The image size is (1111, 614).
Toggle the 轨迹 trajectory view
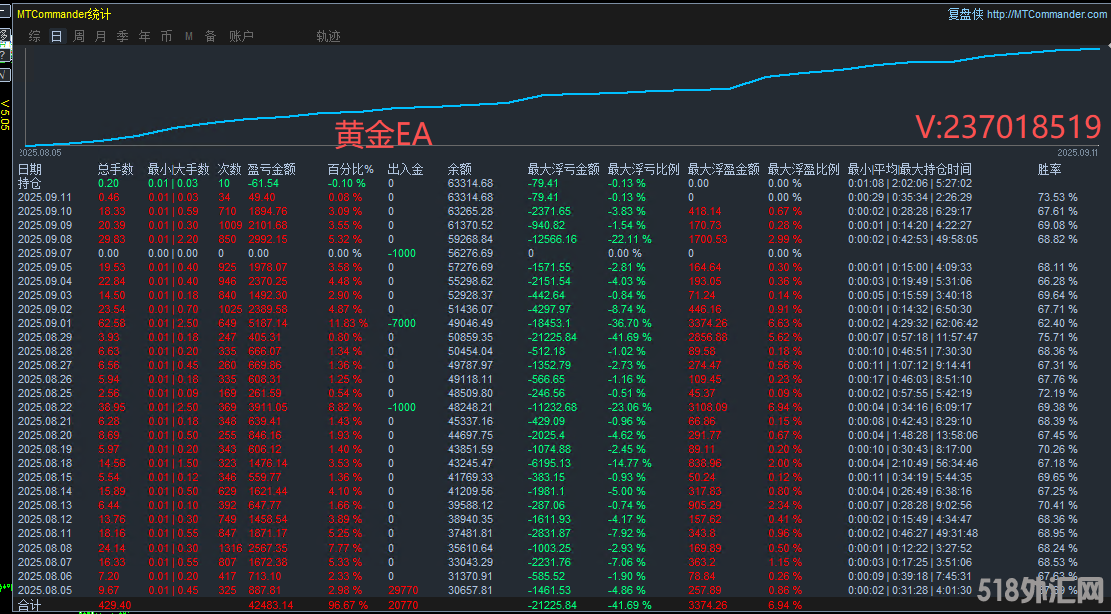[328, 36]
